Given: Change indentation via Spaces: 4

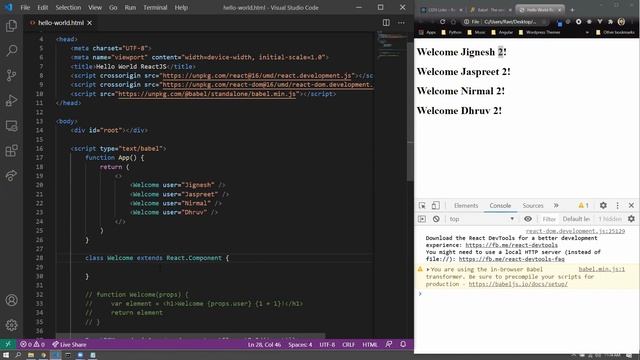Looking at the screenshot, I should [x=300, y=344].
